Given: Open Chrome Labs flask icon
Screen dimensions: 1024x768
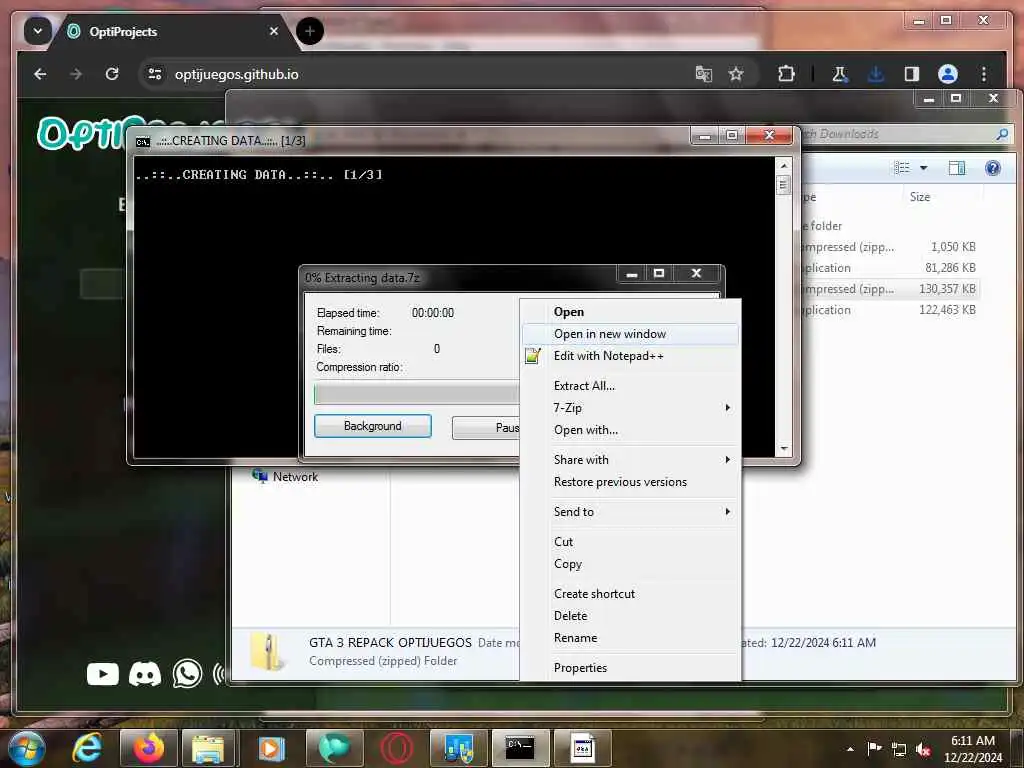Looking at the screenshot, I should (x=840, y=74).
